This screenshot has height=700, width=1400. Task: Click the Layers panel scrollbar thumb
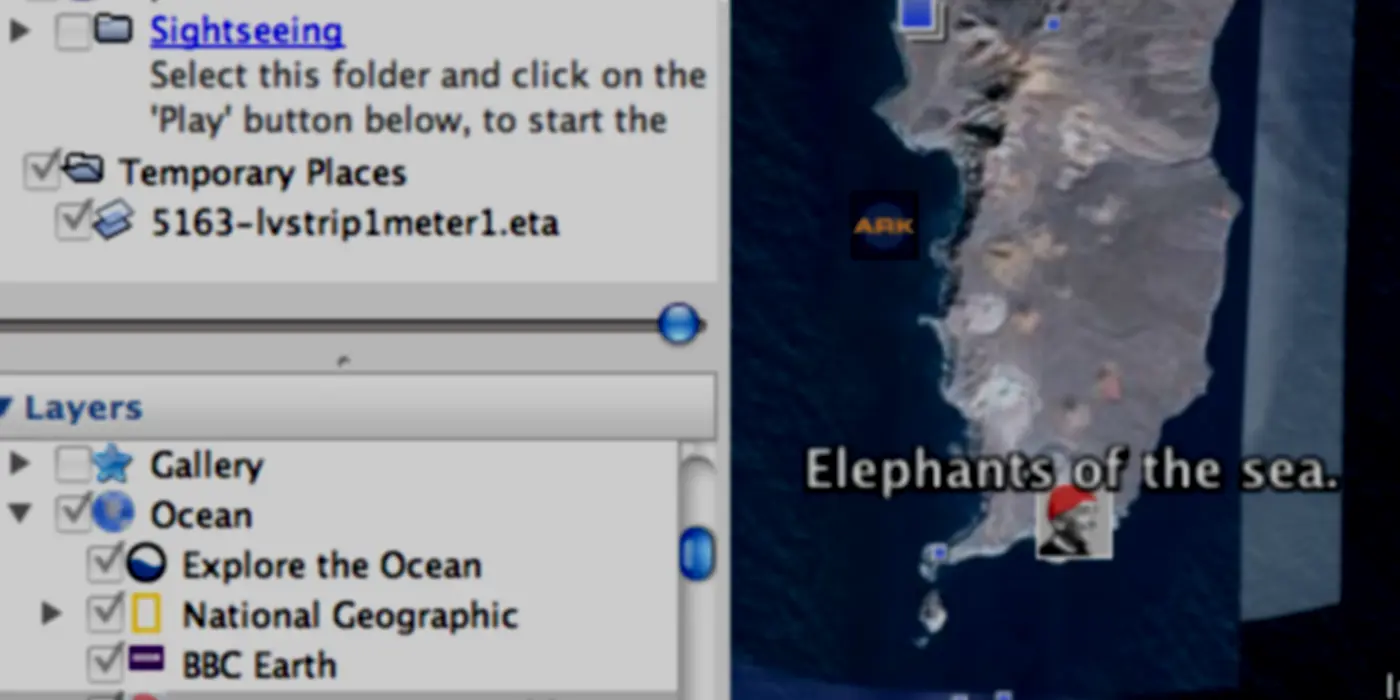(x=697, y=554)
